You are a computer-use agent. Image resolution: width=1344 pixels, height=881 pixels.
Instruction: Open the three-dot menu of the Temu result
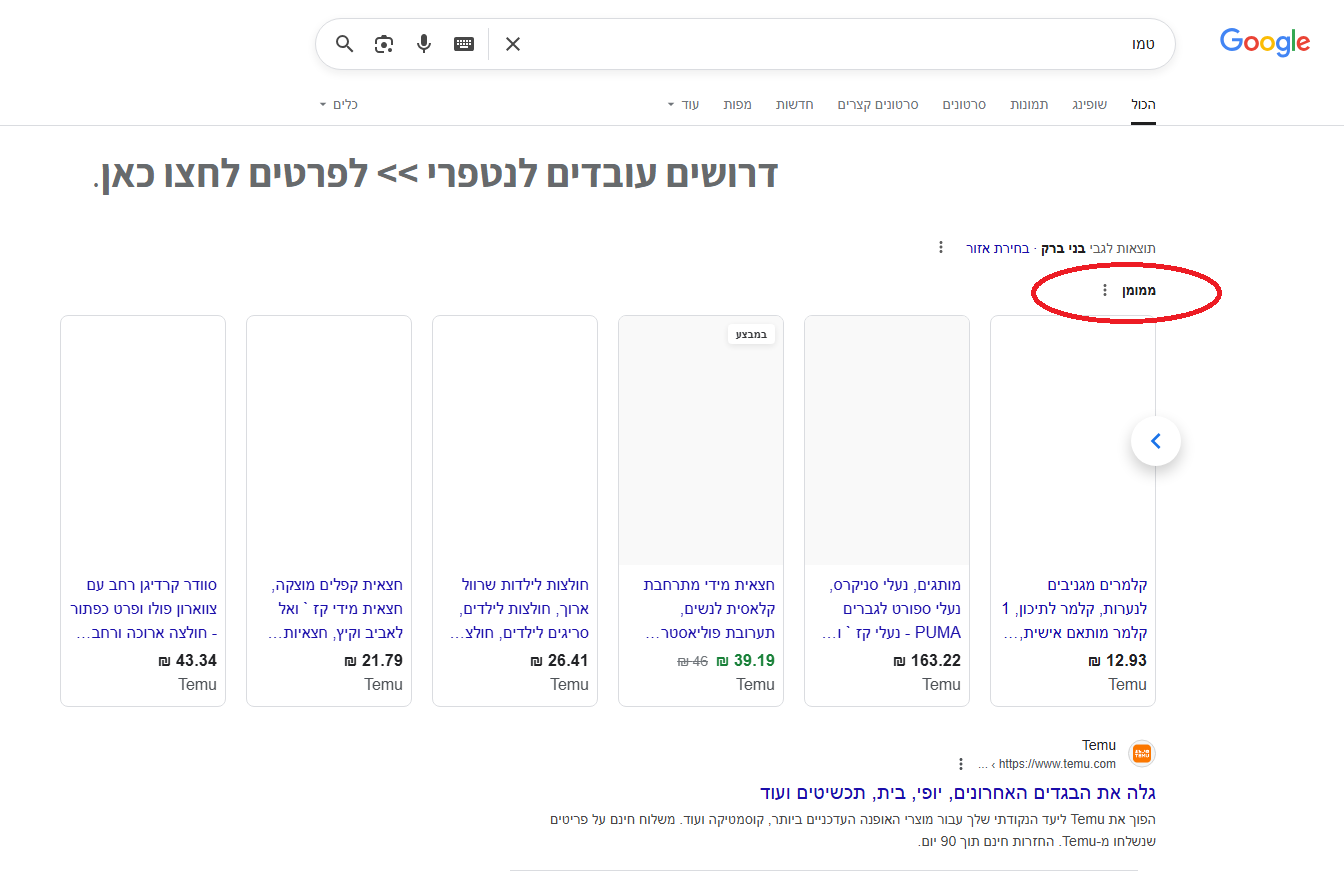point(961,764)
